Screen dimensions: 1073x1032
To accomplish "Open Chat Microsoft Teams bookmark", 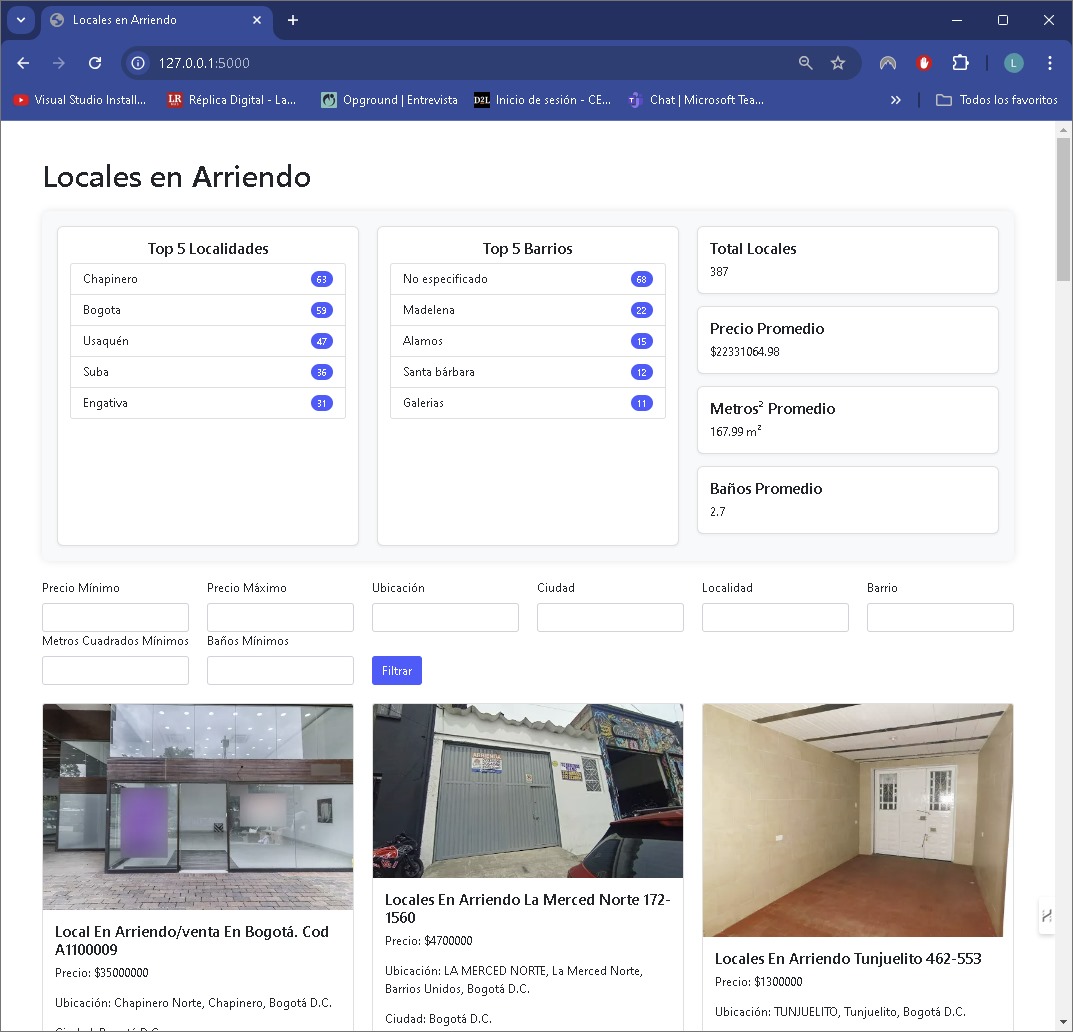I will tap(696, 100).
